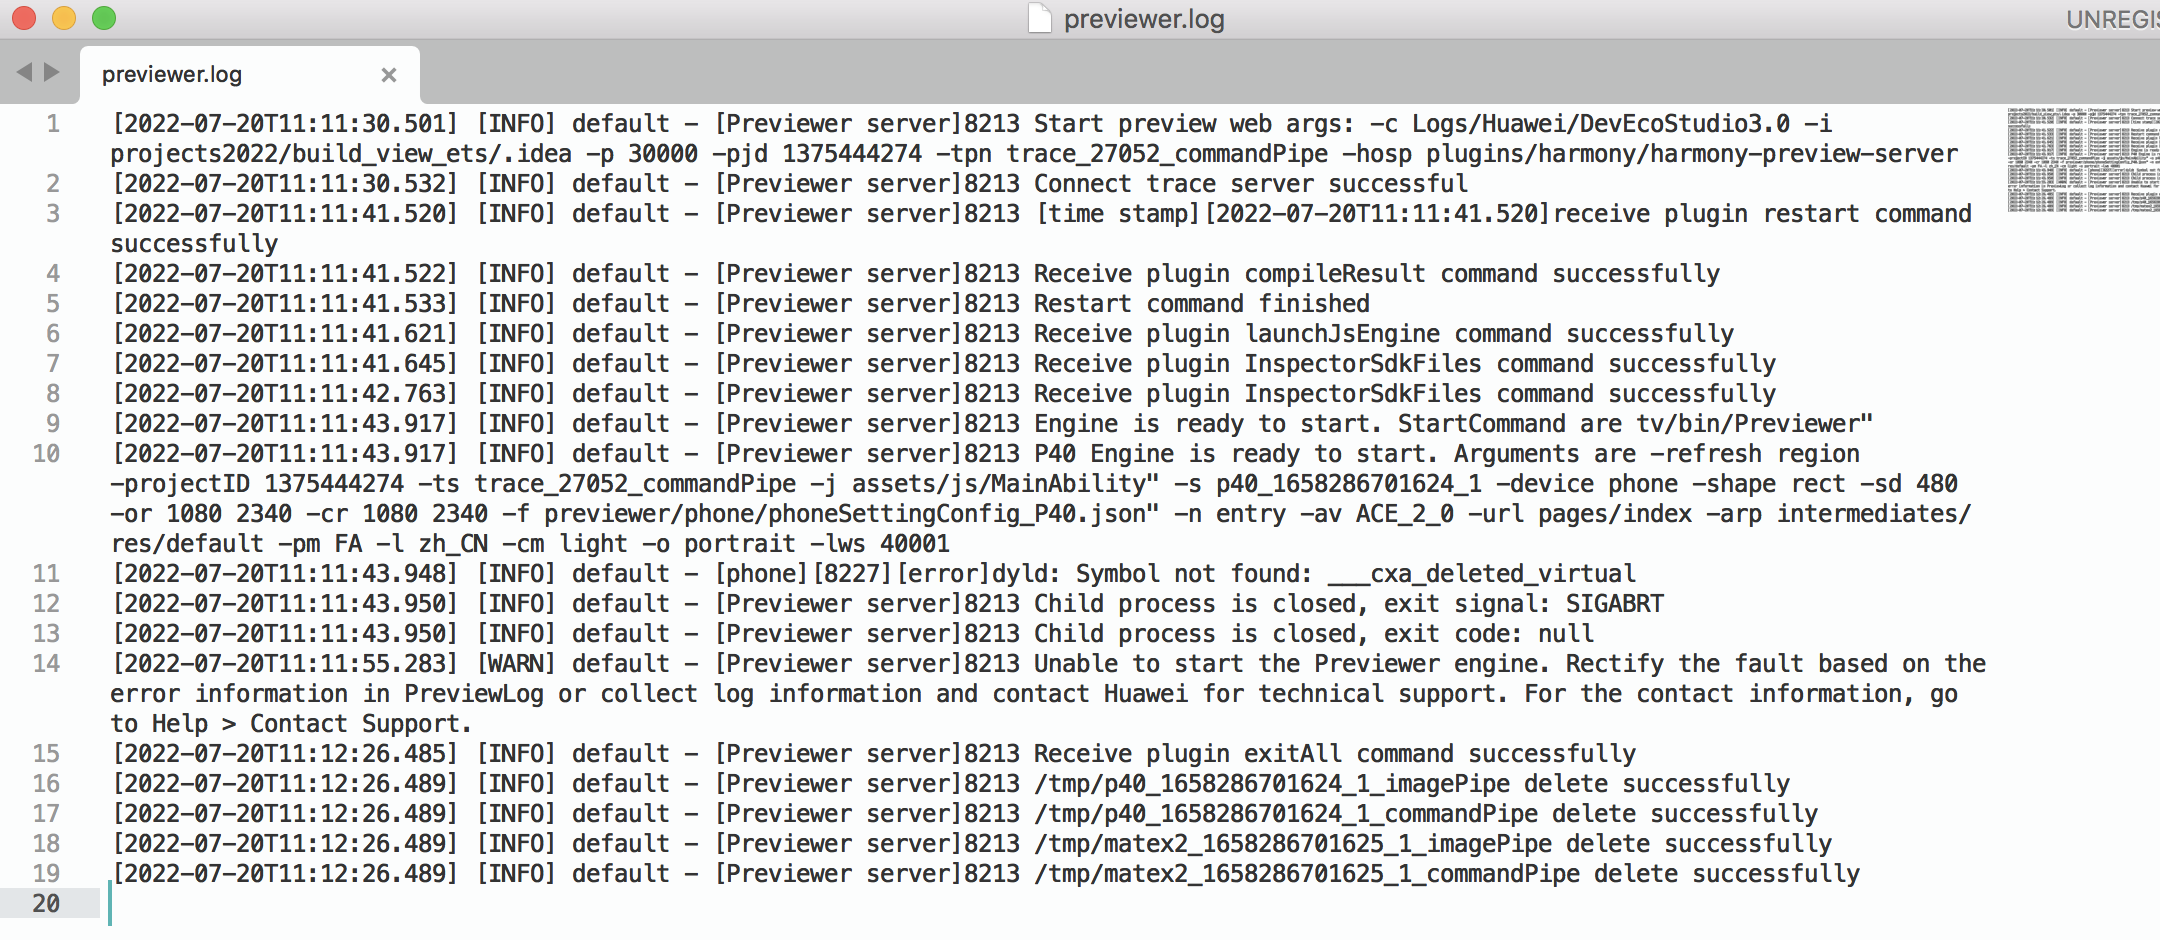Click the UNREGISTERED label in the title bar

(x=2112, y=19)
